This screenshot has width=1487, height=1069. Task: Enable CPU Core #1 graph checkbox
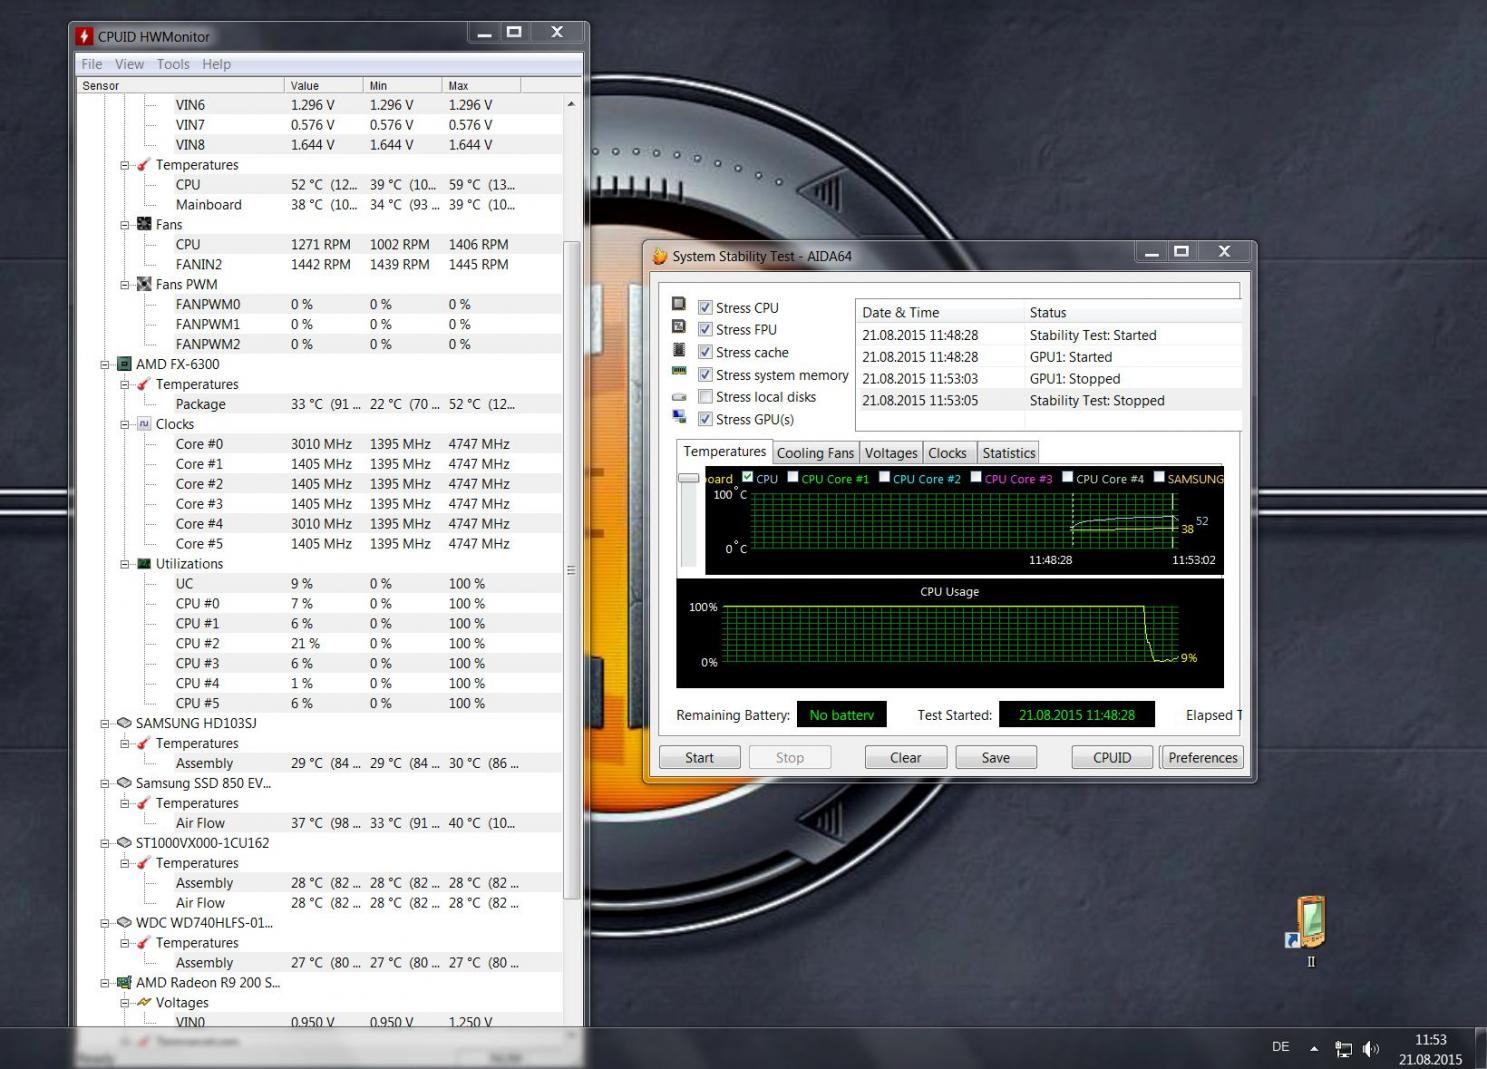tap(793, 477)
